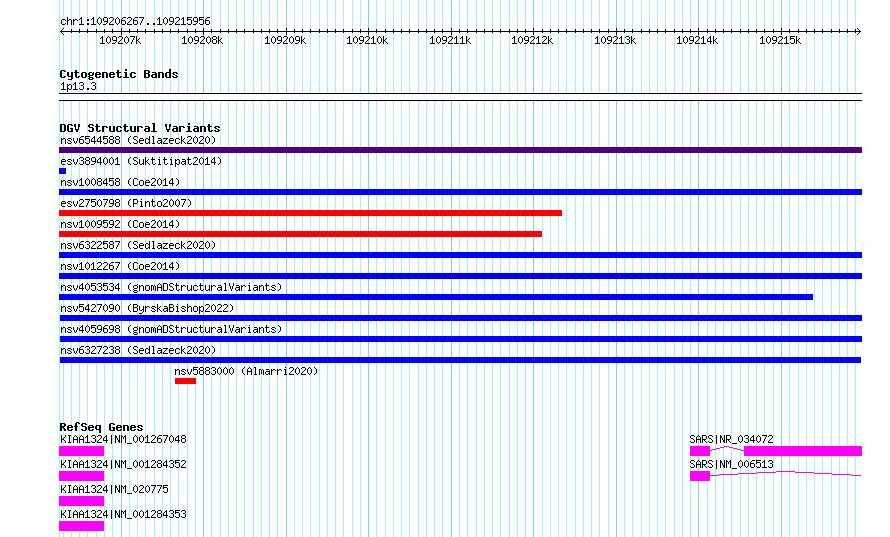Screen dimensions: 890x537
Task: Click the nsv5427090 ByrskaBishop2022 variant bar
Action: tap(460, 318)
